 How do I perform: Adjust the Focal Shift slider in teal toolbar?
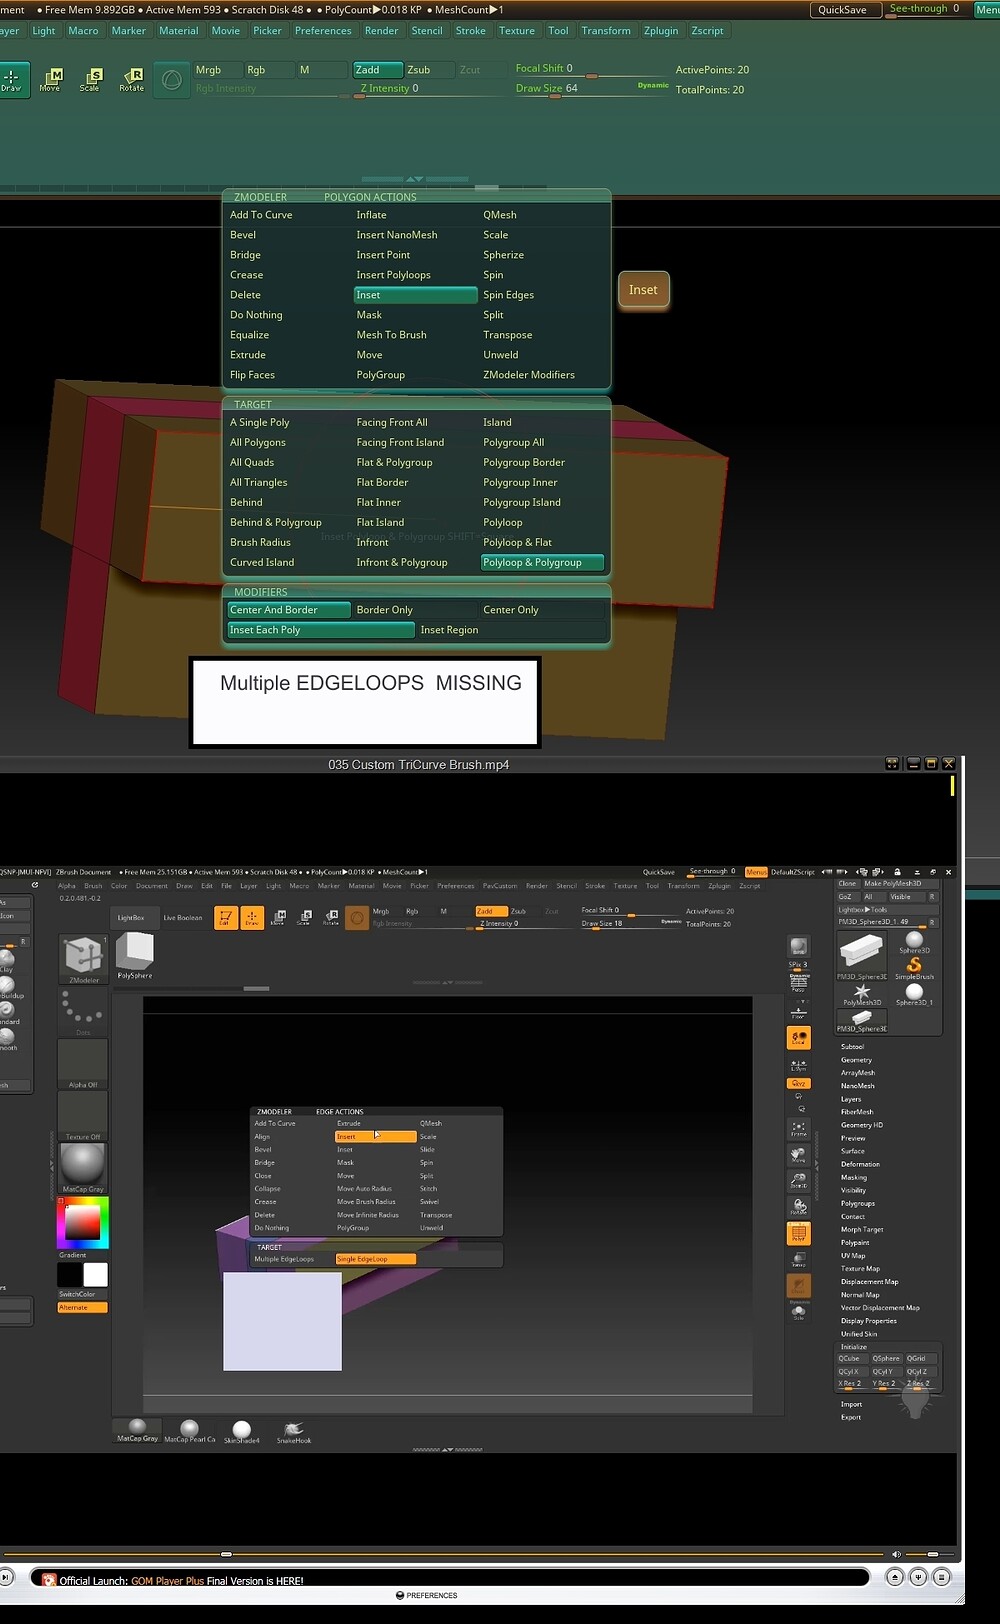click(590, 69)
